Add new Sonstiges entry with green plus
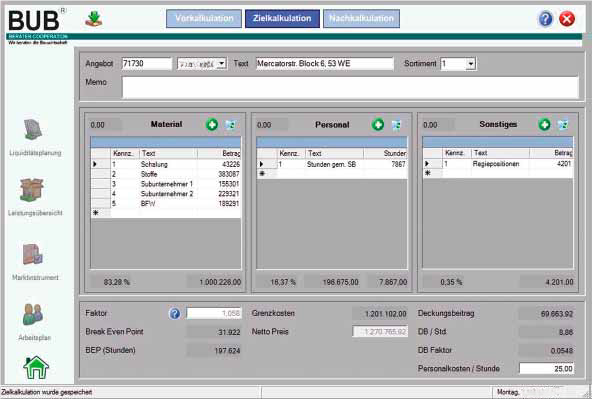Screen dimensions: 592x399 (544, 124)
